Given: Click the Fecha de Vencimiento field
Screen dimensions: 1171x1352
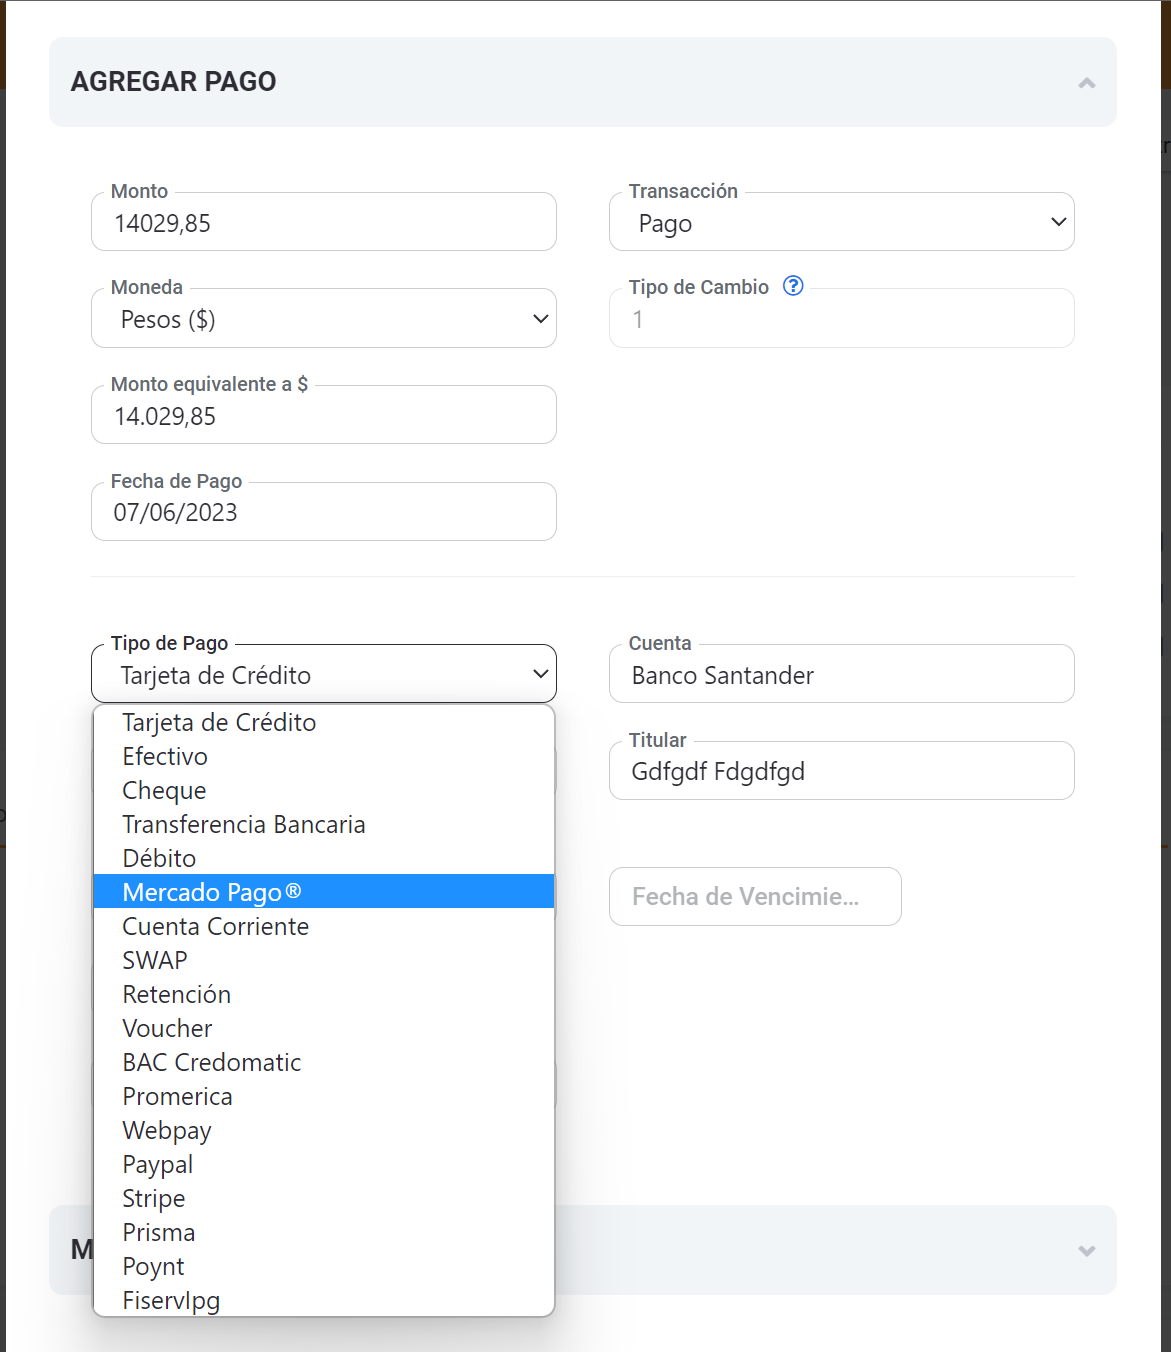Looking at the screenshot, I should 755,897.
